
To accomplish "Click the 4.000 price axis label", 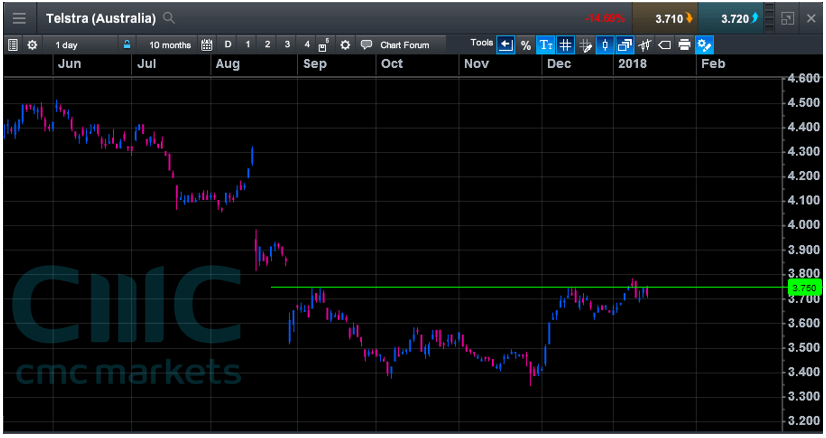I will pyautogui.click(x=804, y=225).
